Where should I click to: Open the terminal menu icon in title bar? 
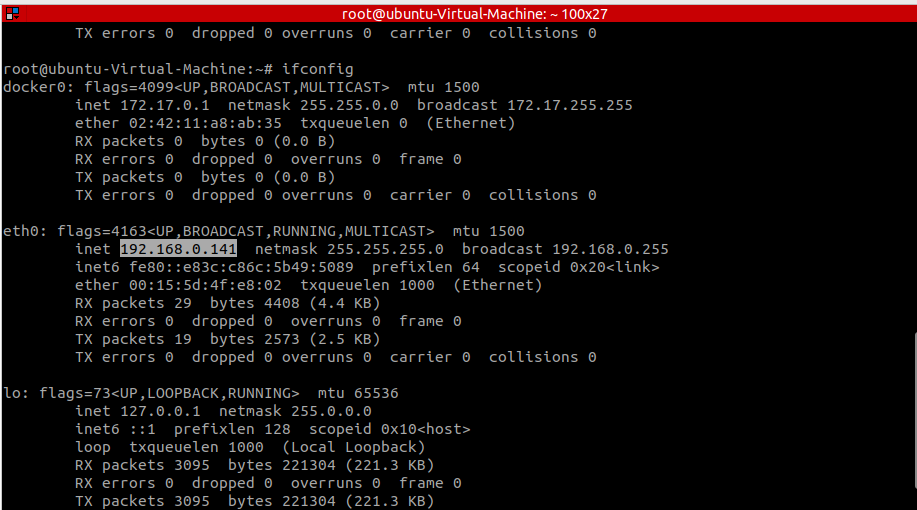[x=12, y=13]
